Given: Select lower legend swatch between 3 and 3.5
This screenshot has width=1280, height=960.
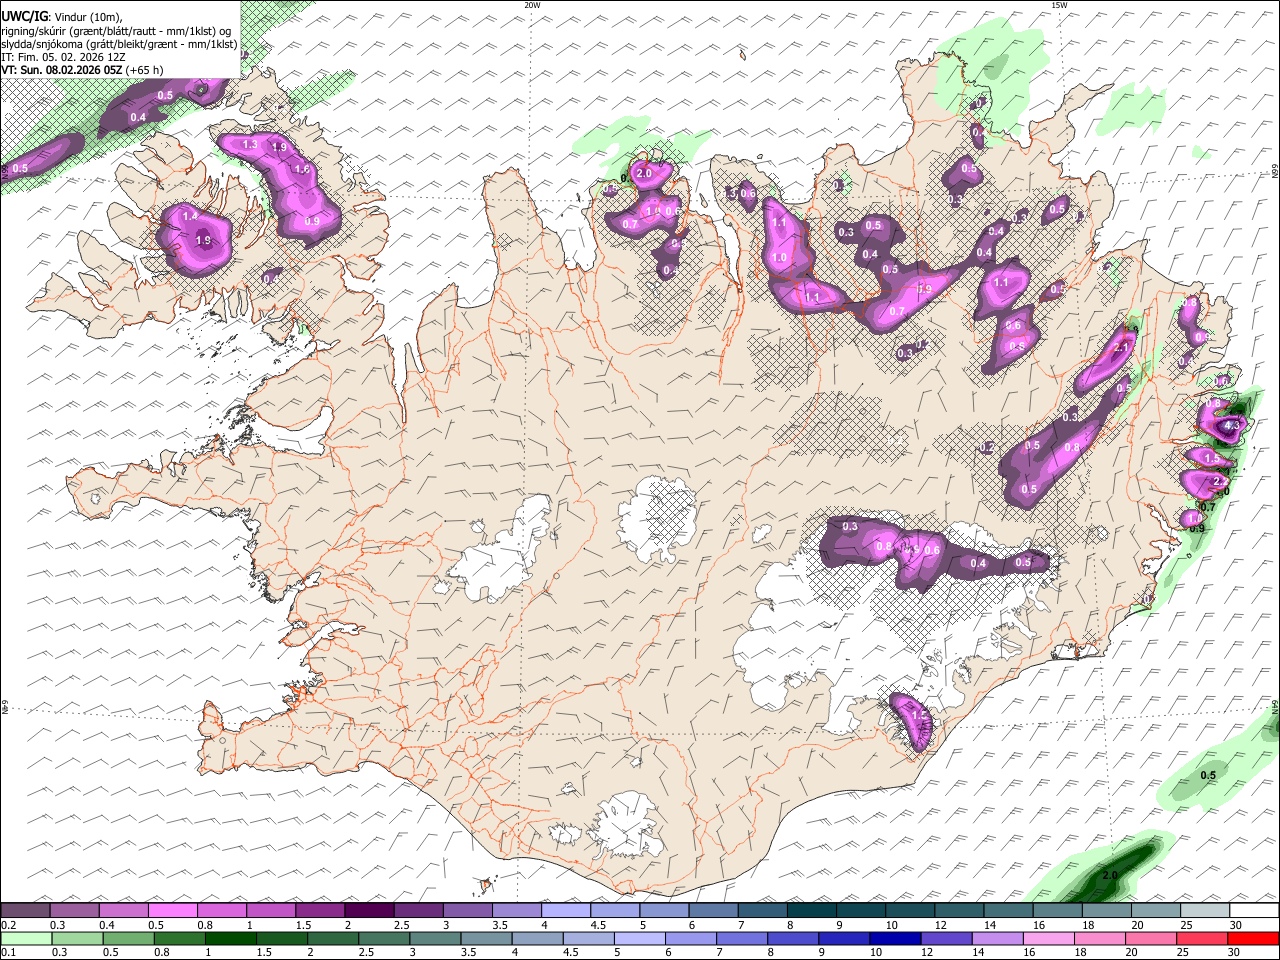Looking at the screenshot, I should tap(435, 938).
